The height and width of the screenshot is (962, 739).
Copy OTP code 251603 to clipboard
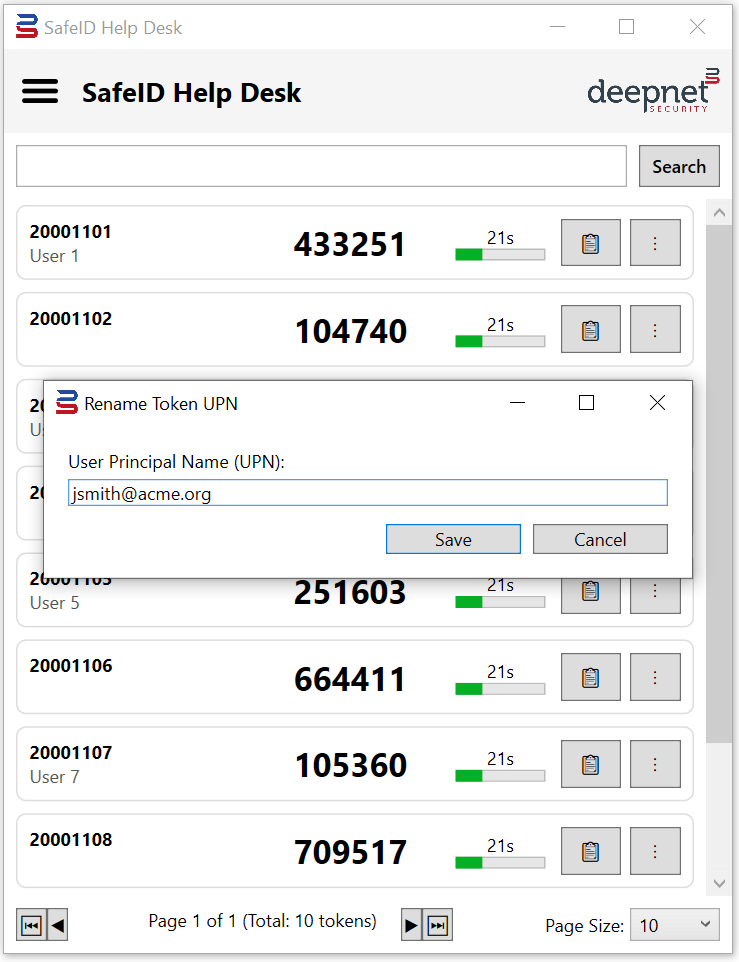pos(591,595)
